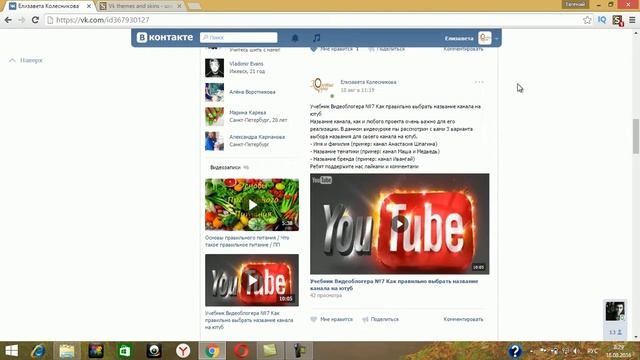This screenshot has height=360, width=640.
Task: Play the large YouTube video in post
Action: point(400,224)
